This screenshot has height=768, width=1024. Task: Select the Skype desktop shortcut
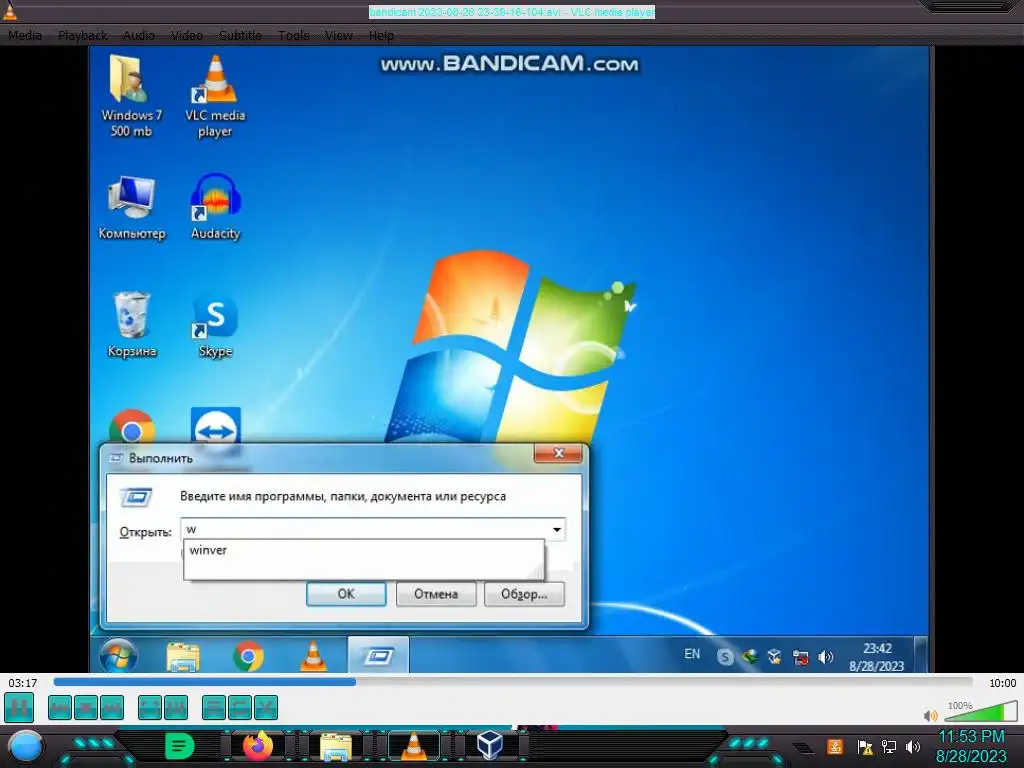[216, 325]
